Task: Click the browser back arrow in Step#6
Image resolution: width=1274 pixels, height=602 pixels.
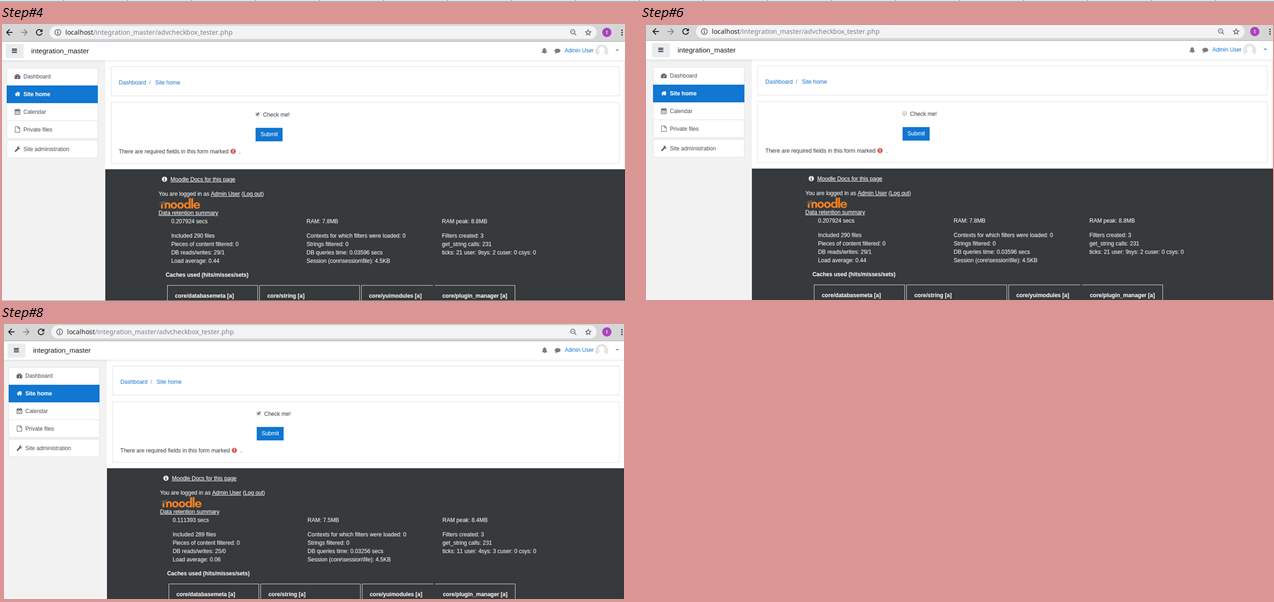Action: point(656,32)
